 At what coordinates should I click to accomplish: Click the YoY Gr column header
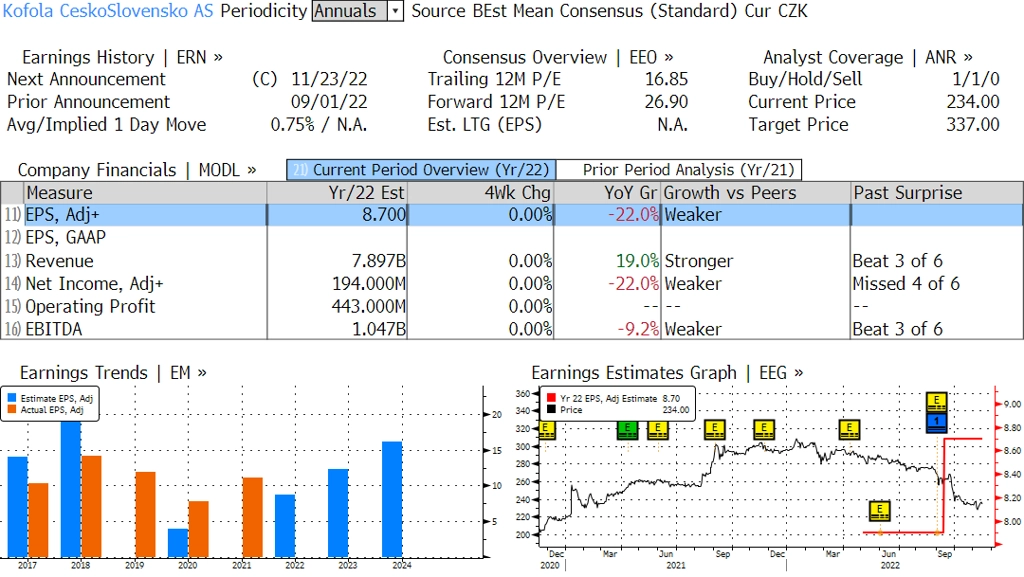(607, 193)
